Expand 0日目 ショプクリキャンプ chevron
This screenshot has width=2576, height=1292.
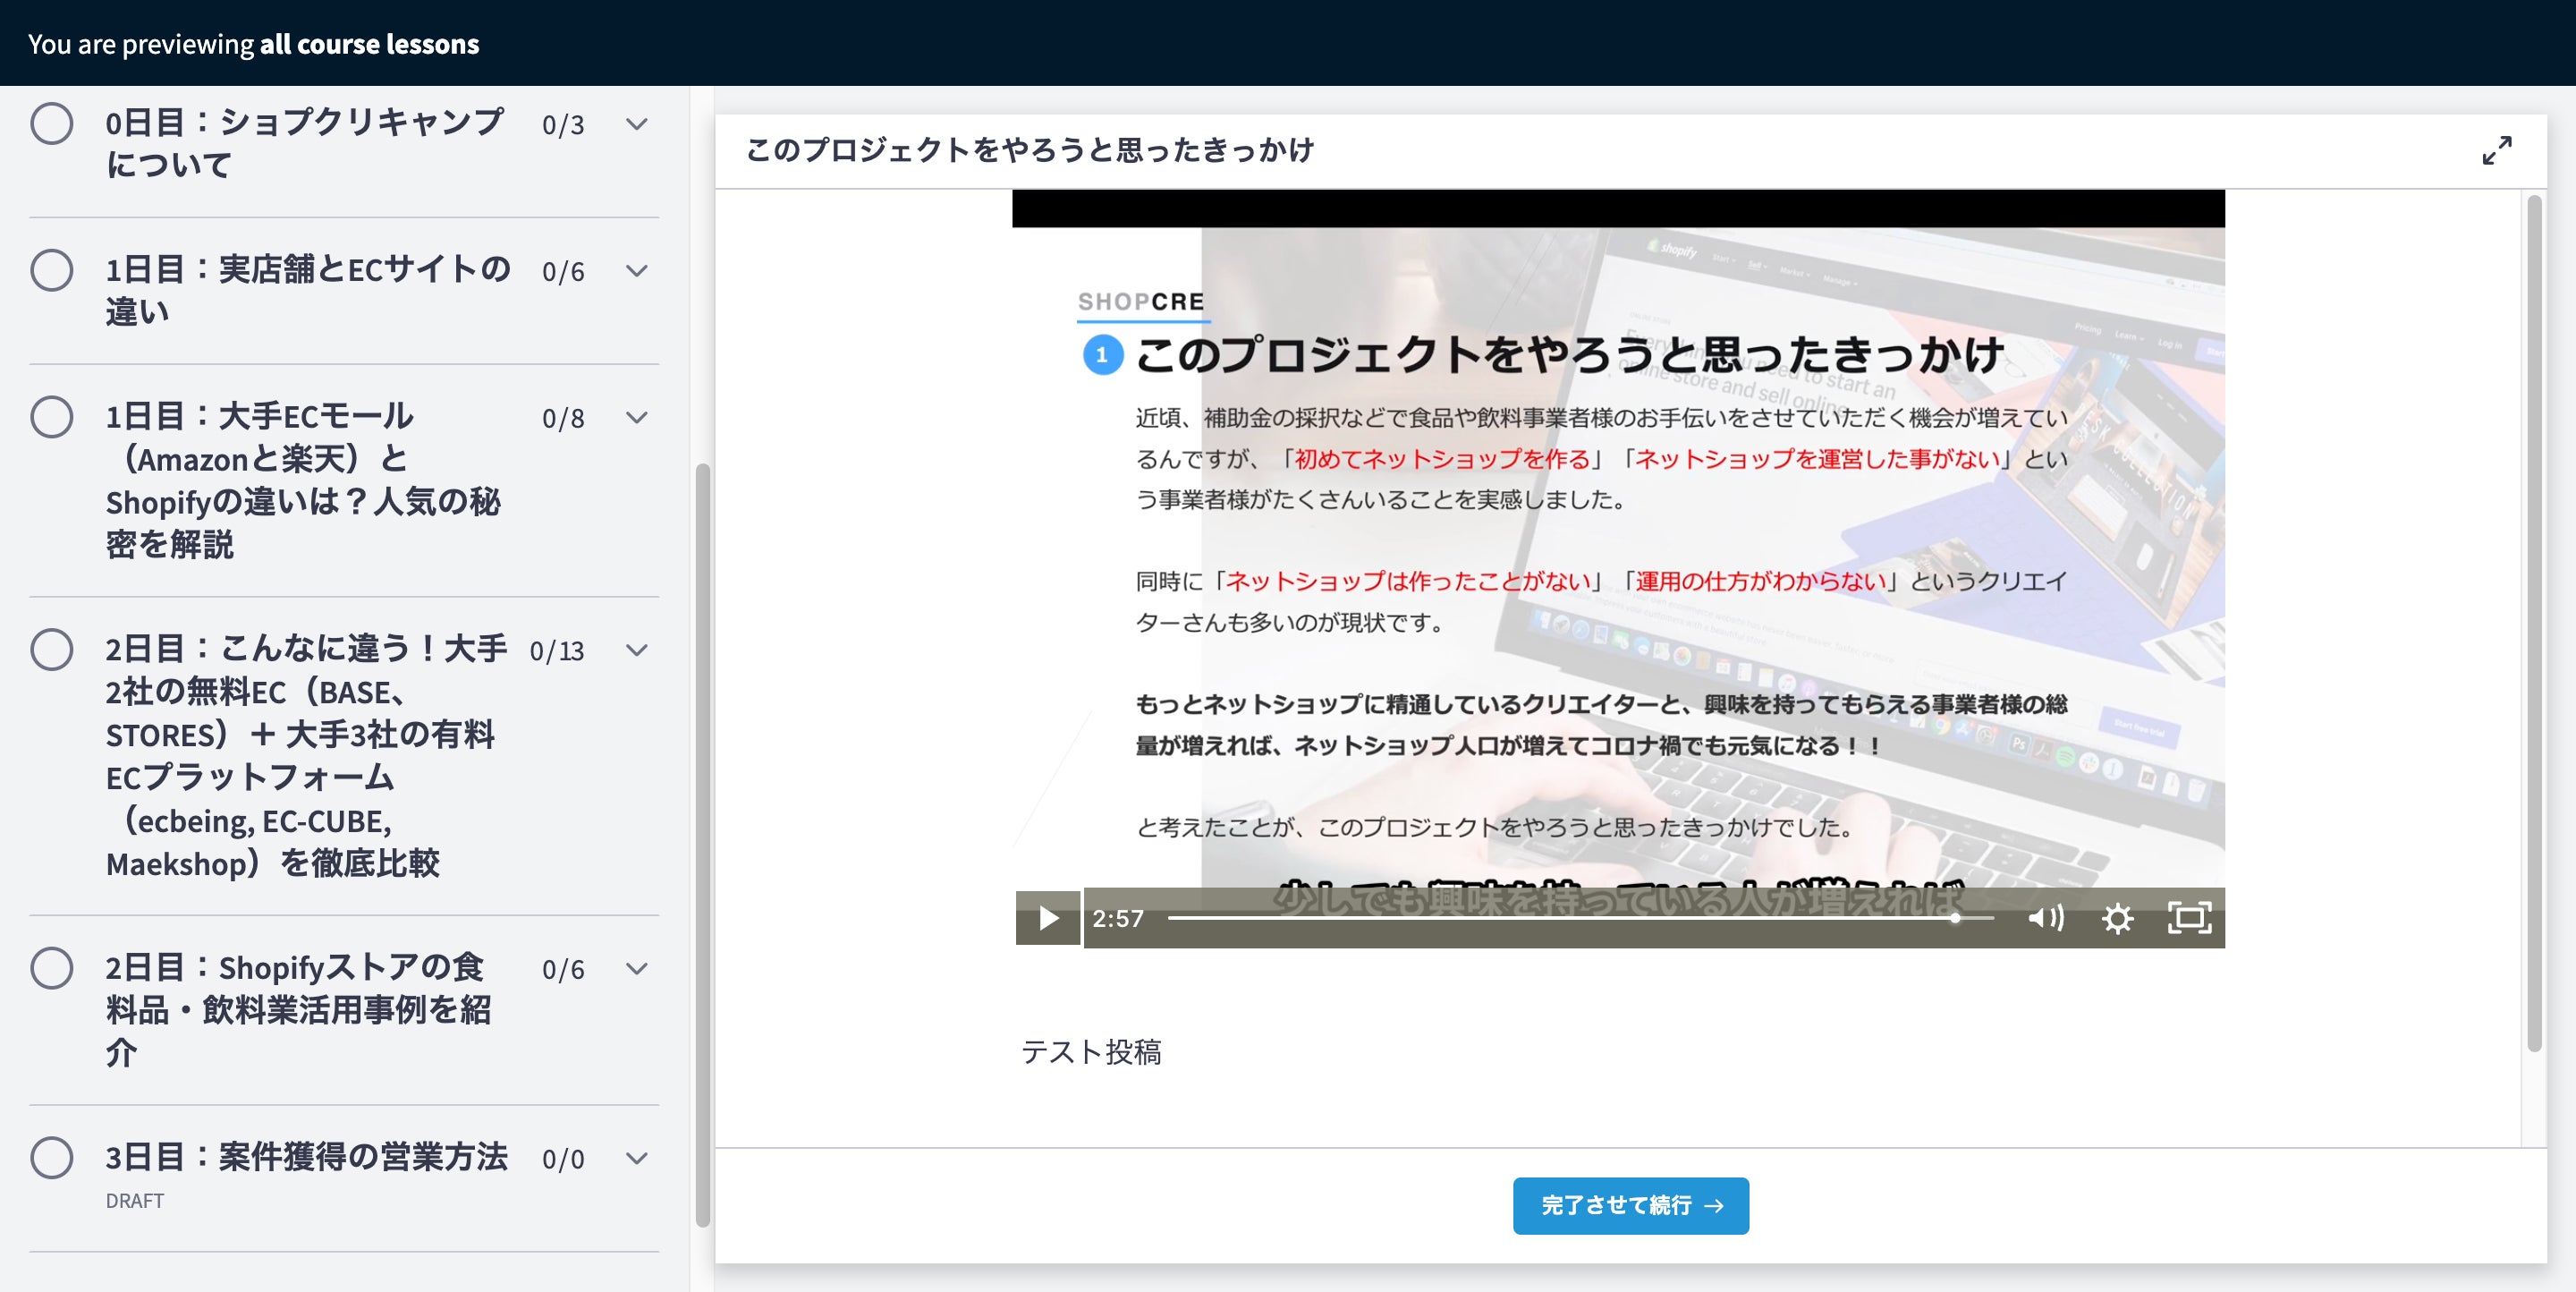click(x=637, y=124)
